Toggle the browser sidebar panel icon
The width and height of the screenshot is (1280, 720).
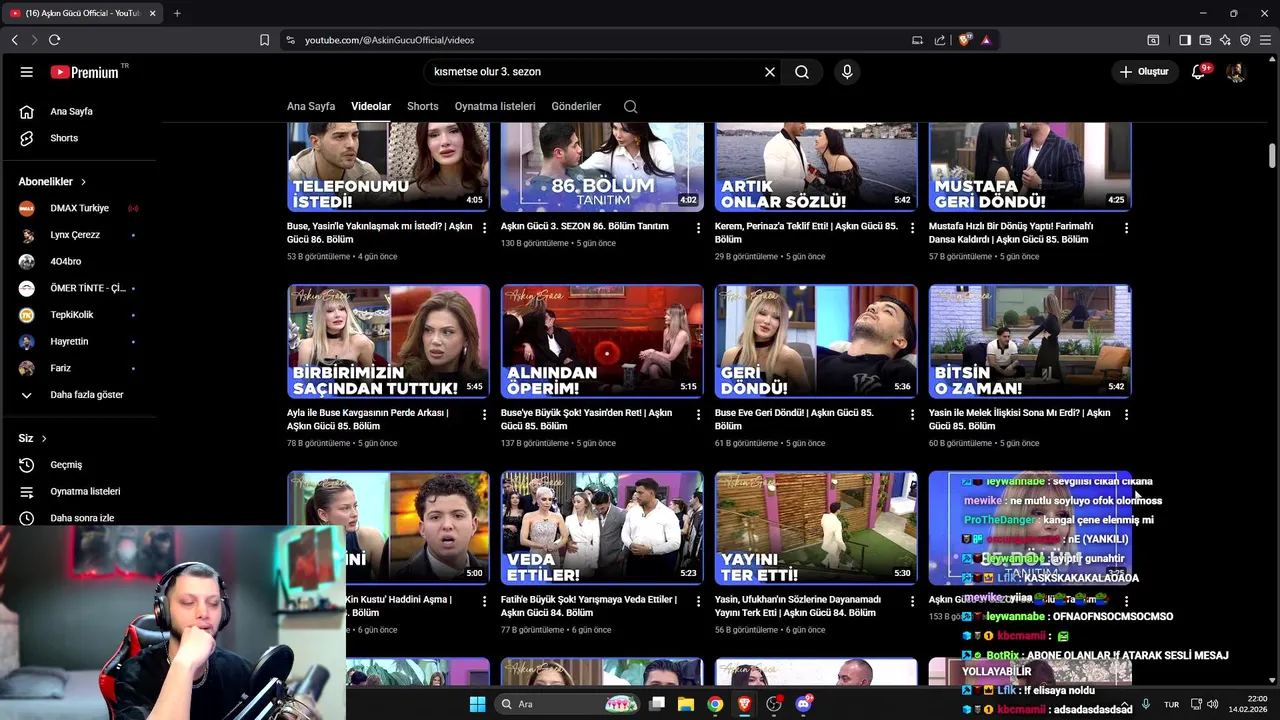click(x=1185, y=40)
